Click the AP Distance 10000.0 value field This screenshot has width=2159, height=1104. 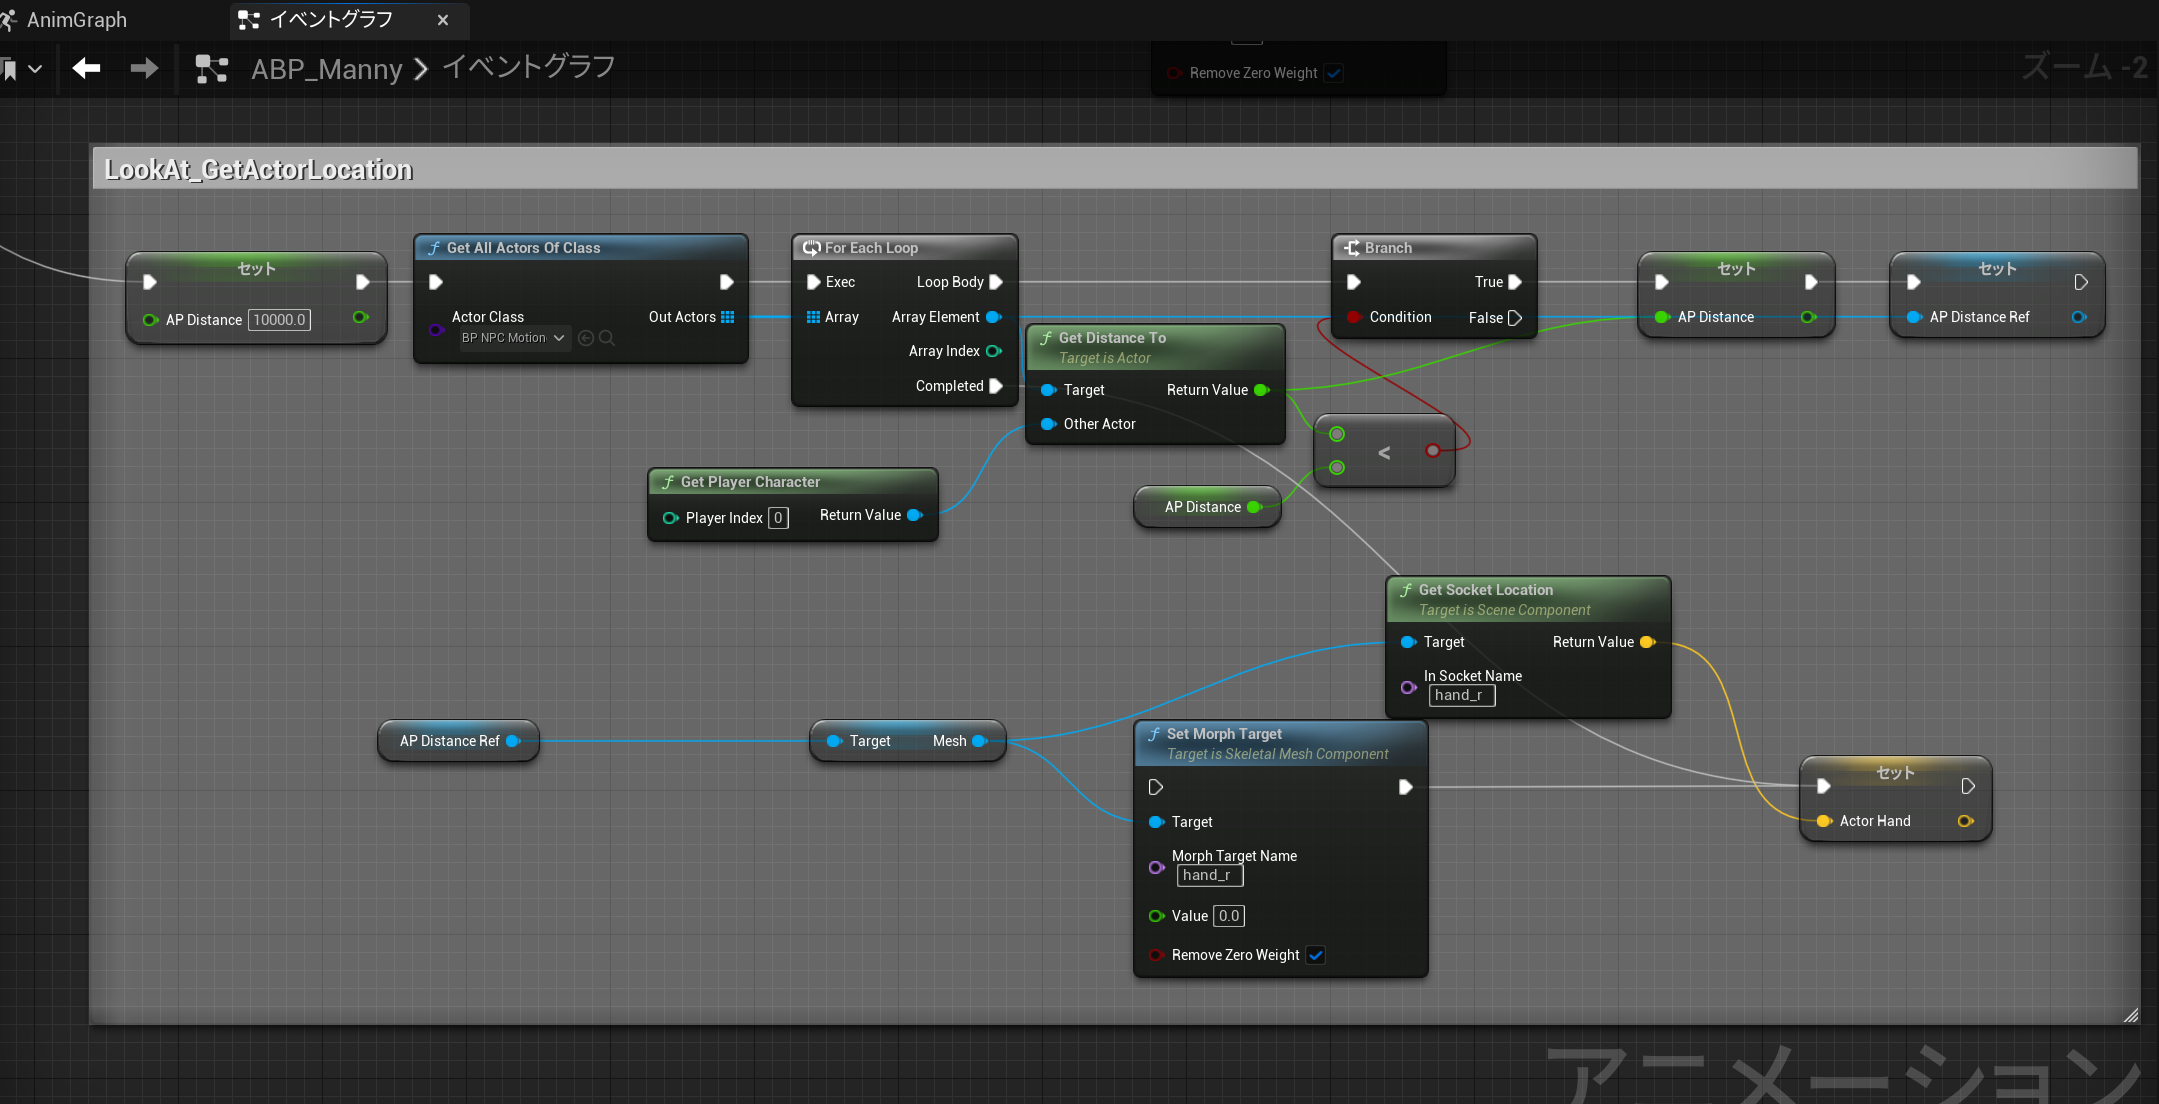click(279, 320)
